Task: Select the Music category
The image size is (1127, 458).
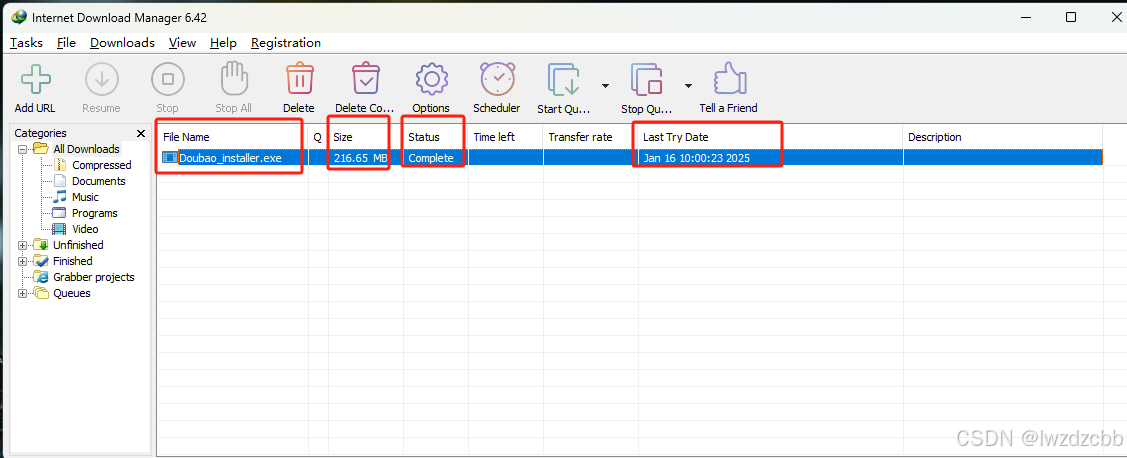Action: [x=86, y=197]
